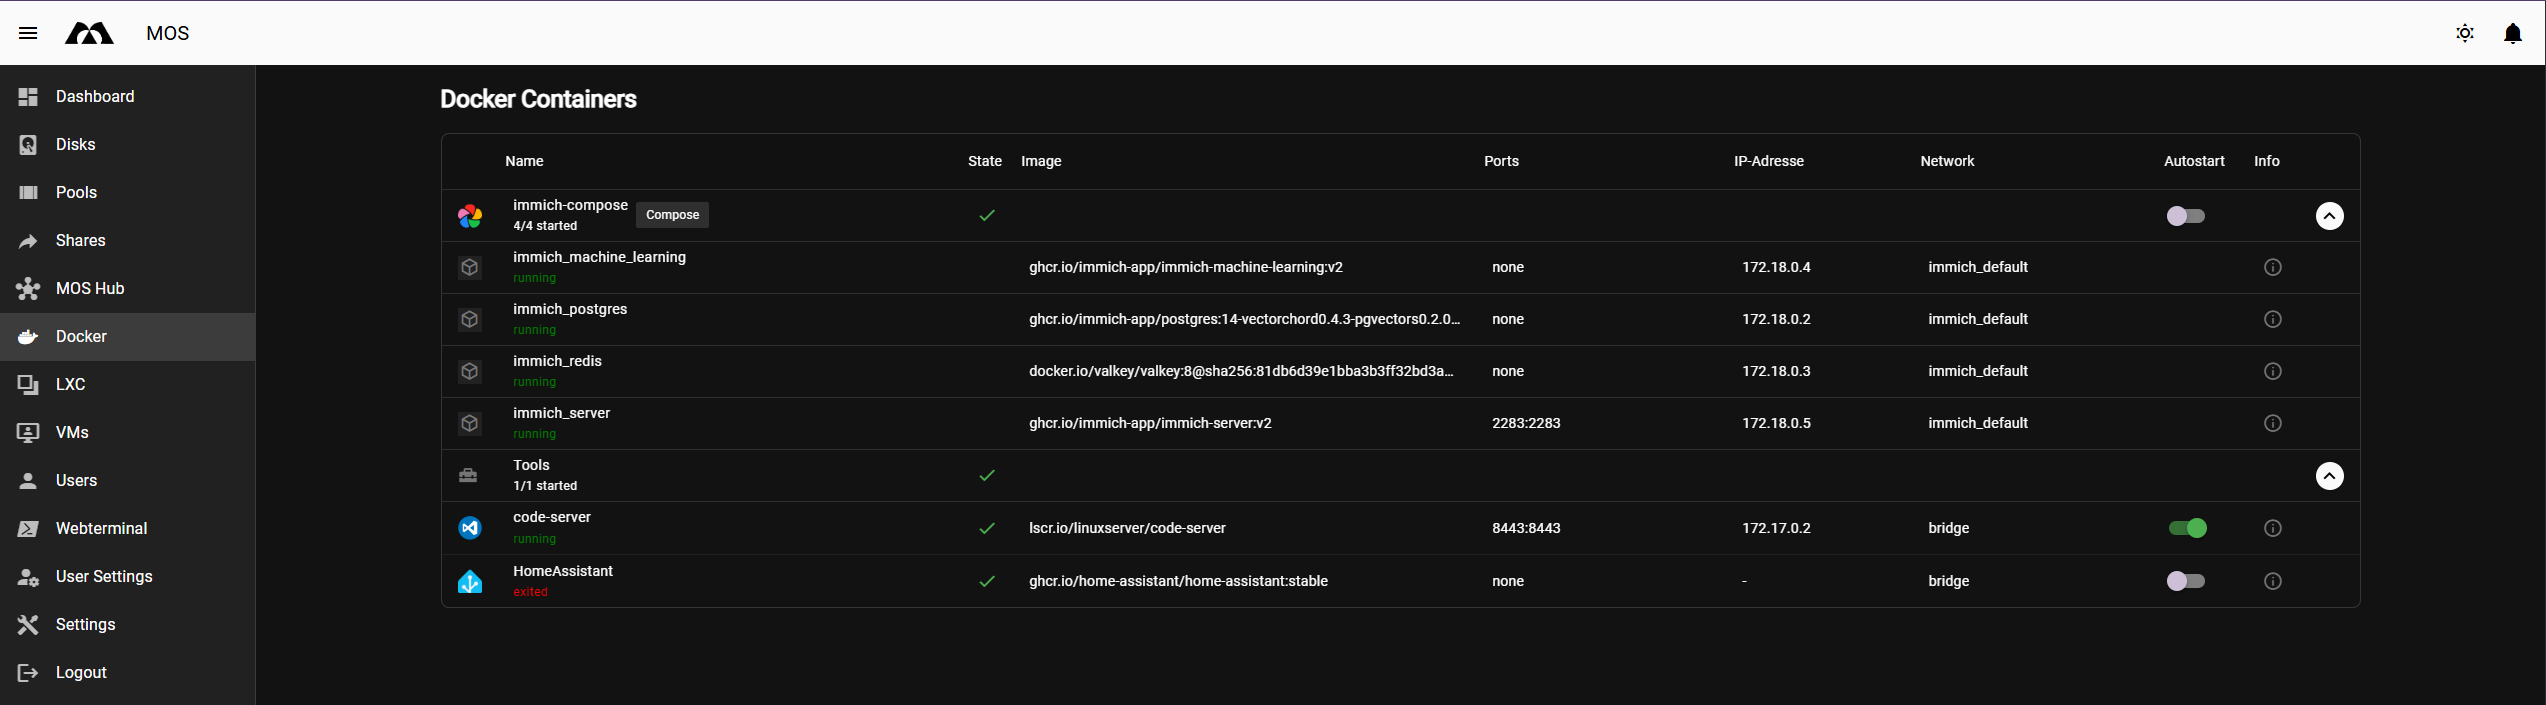
Task: Show info for immich_postgres
Action: click(x=2272, y=319)
